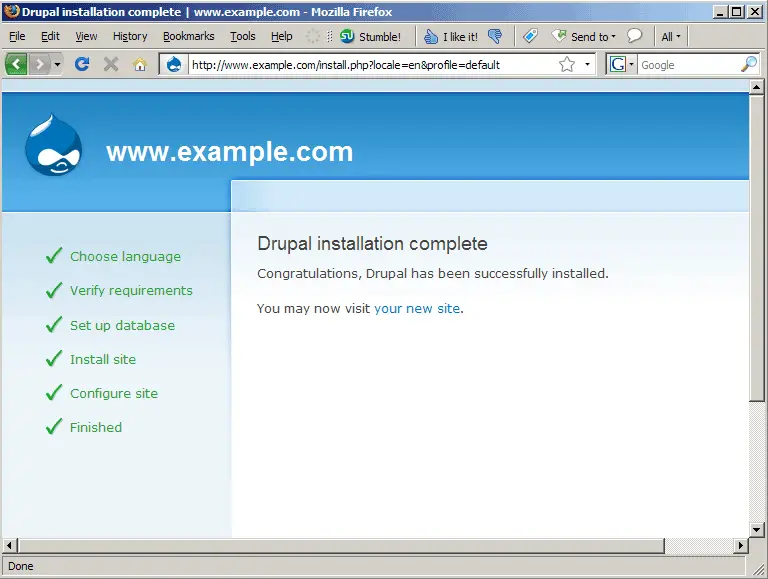Open the address bar URL history dropdown
Image resolution: width=768 pixels, height=579 pixels.
pyautogui.click(x=587, y=64)
